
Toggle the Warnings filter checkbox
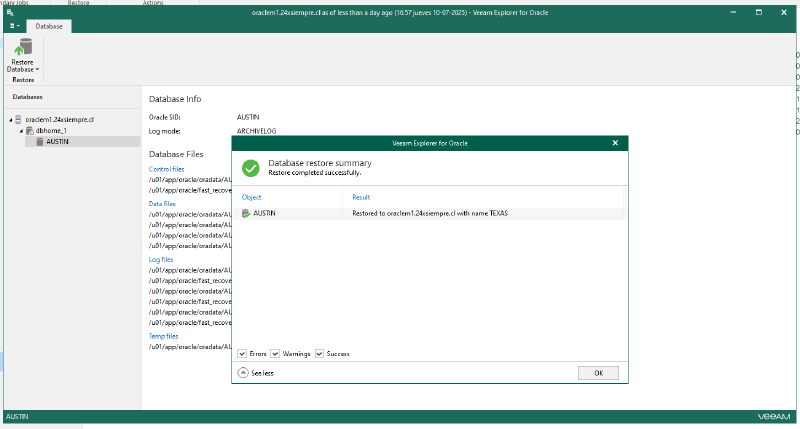tap(275, 354)
